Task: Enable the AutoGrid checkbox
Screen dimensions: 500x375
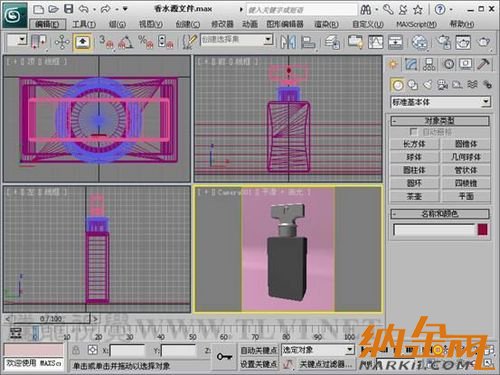Action: click(413, 132)
